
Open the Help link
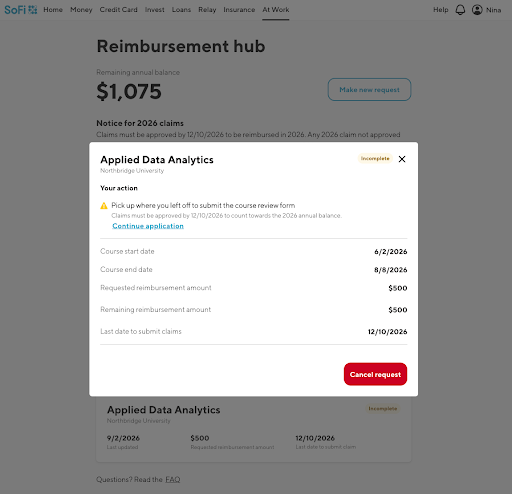[441, 10]
